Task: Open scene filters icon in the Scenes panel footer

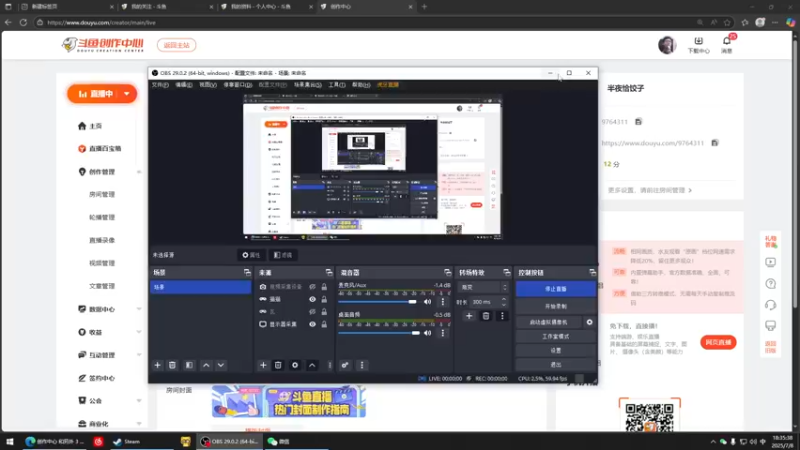Action: coord(189,365)
